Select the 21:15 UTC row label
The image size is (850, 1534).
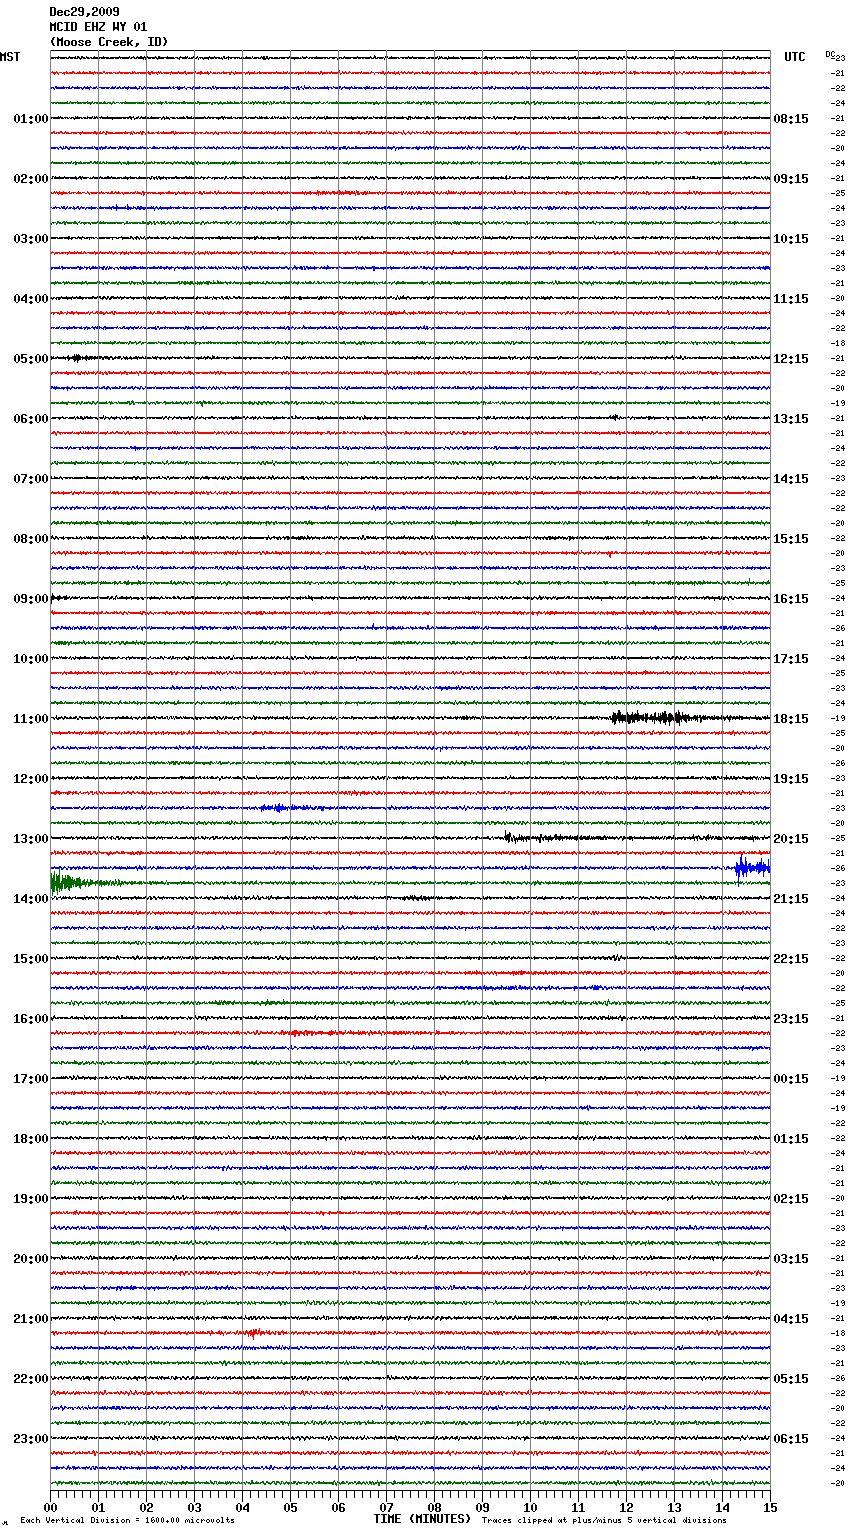791,899
